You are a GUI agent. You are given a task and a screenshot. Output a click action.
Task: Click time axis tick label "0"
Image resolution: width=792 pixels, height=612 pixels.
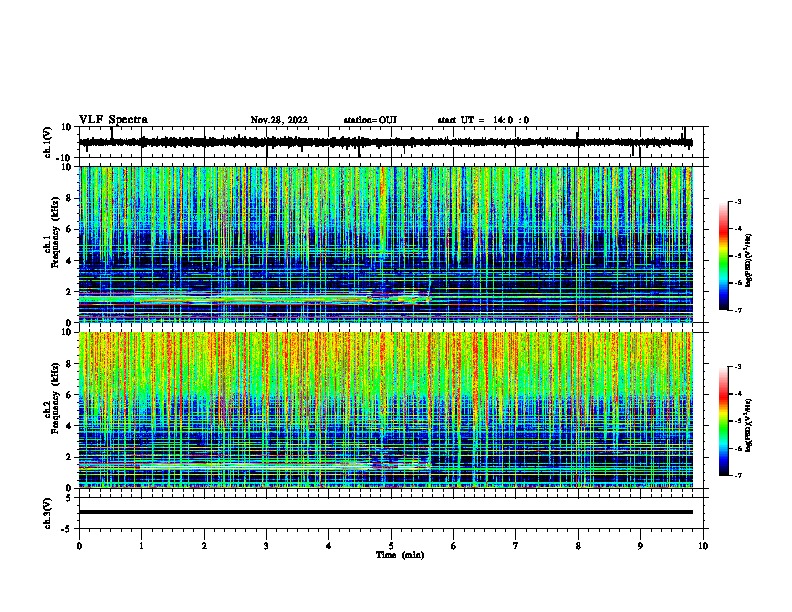click(79, 546)
